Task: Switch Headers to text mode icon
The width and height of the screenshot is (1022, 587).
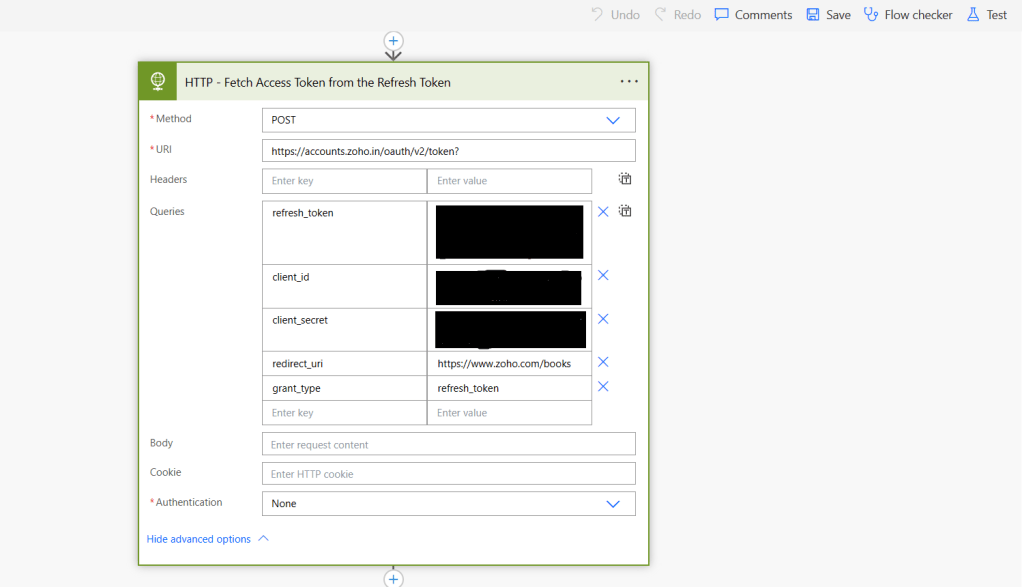Action: (x=625, y=179)
